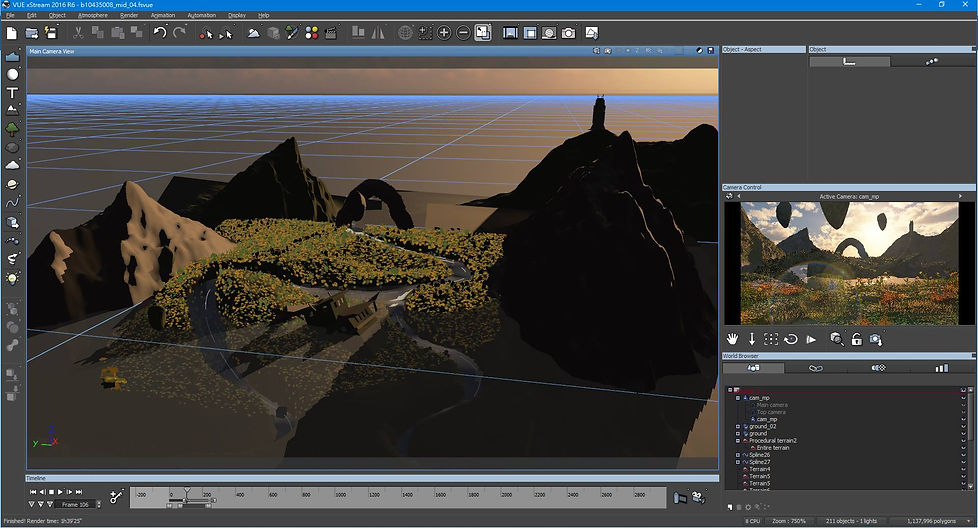Click the padlock icon in Camera Control
The image size is (978, 528).
(857, 339)
